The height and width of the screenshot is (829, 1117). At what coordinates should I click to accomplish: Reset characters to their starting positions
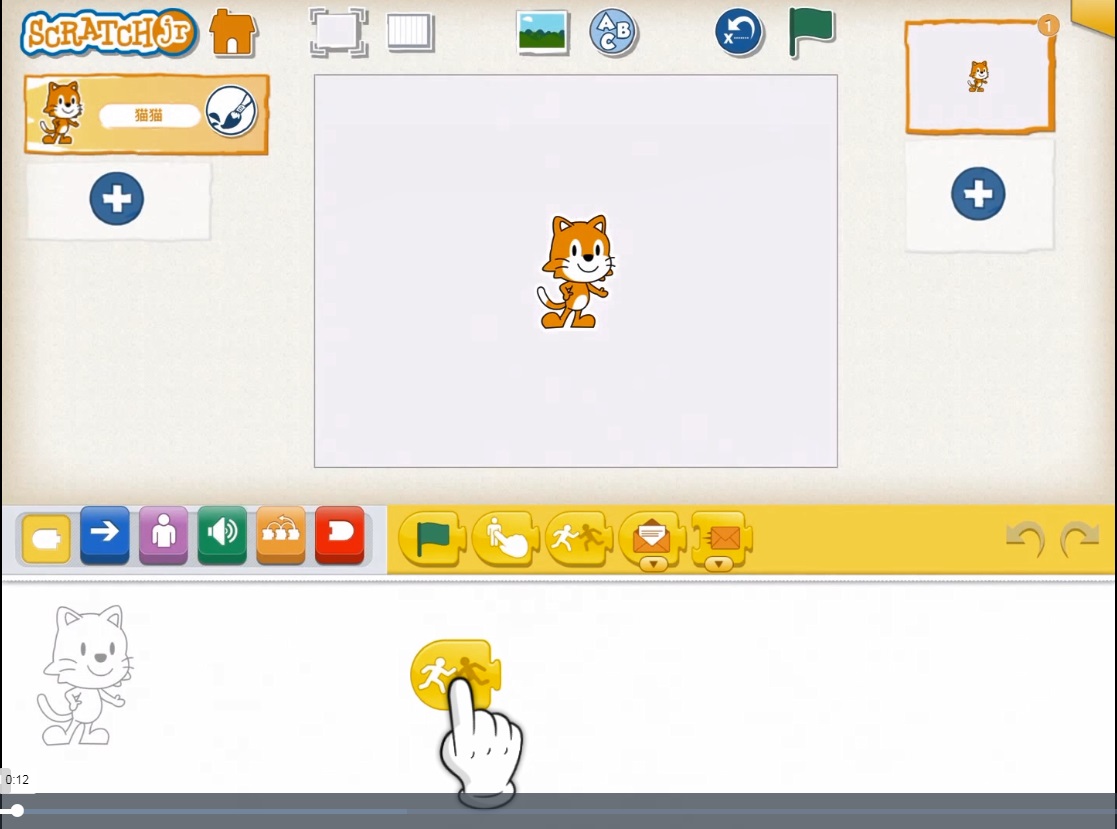click(739, 32)
